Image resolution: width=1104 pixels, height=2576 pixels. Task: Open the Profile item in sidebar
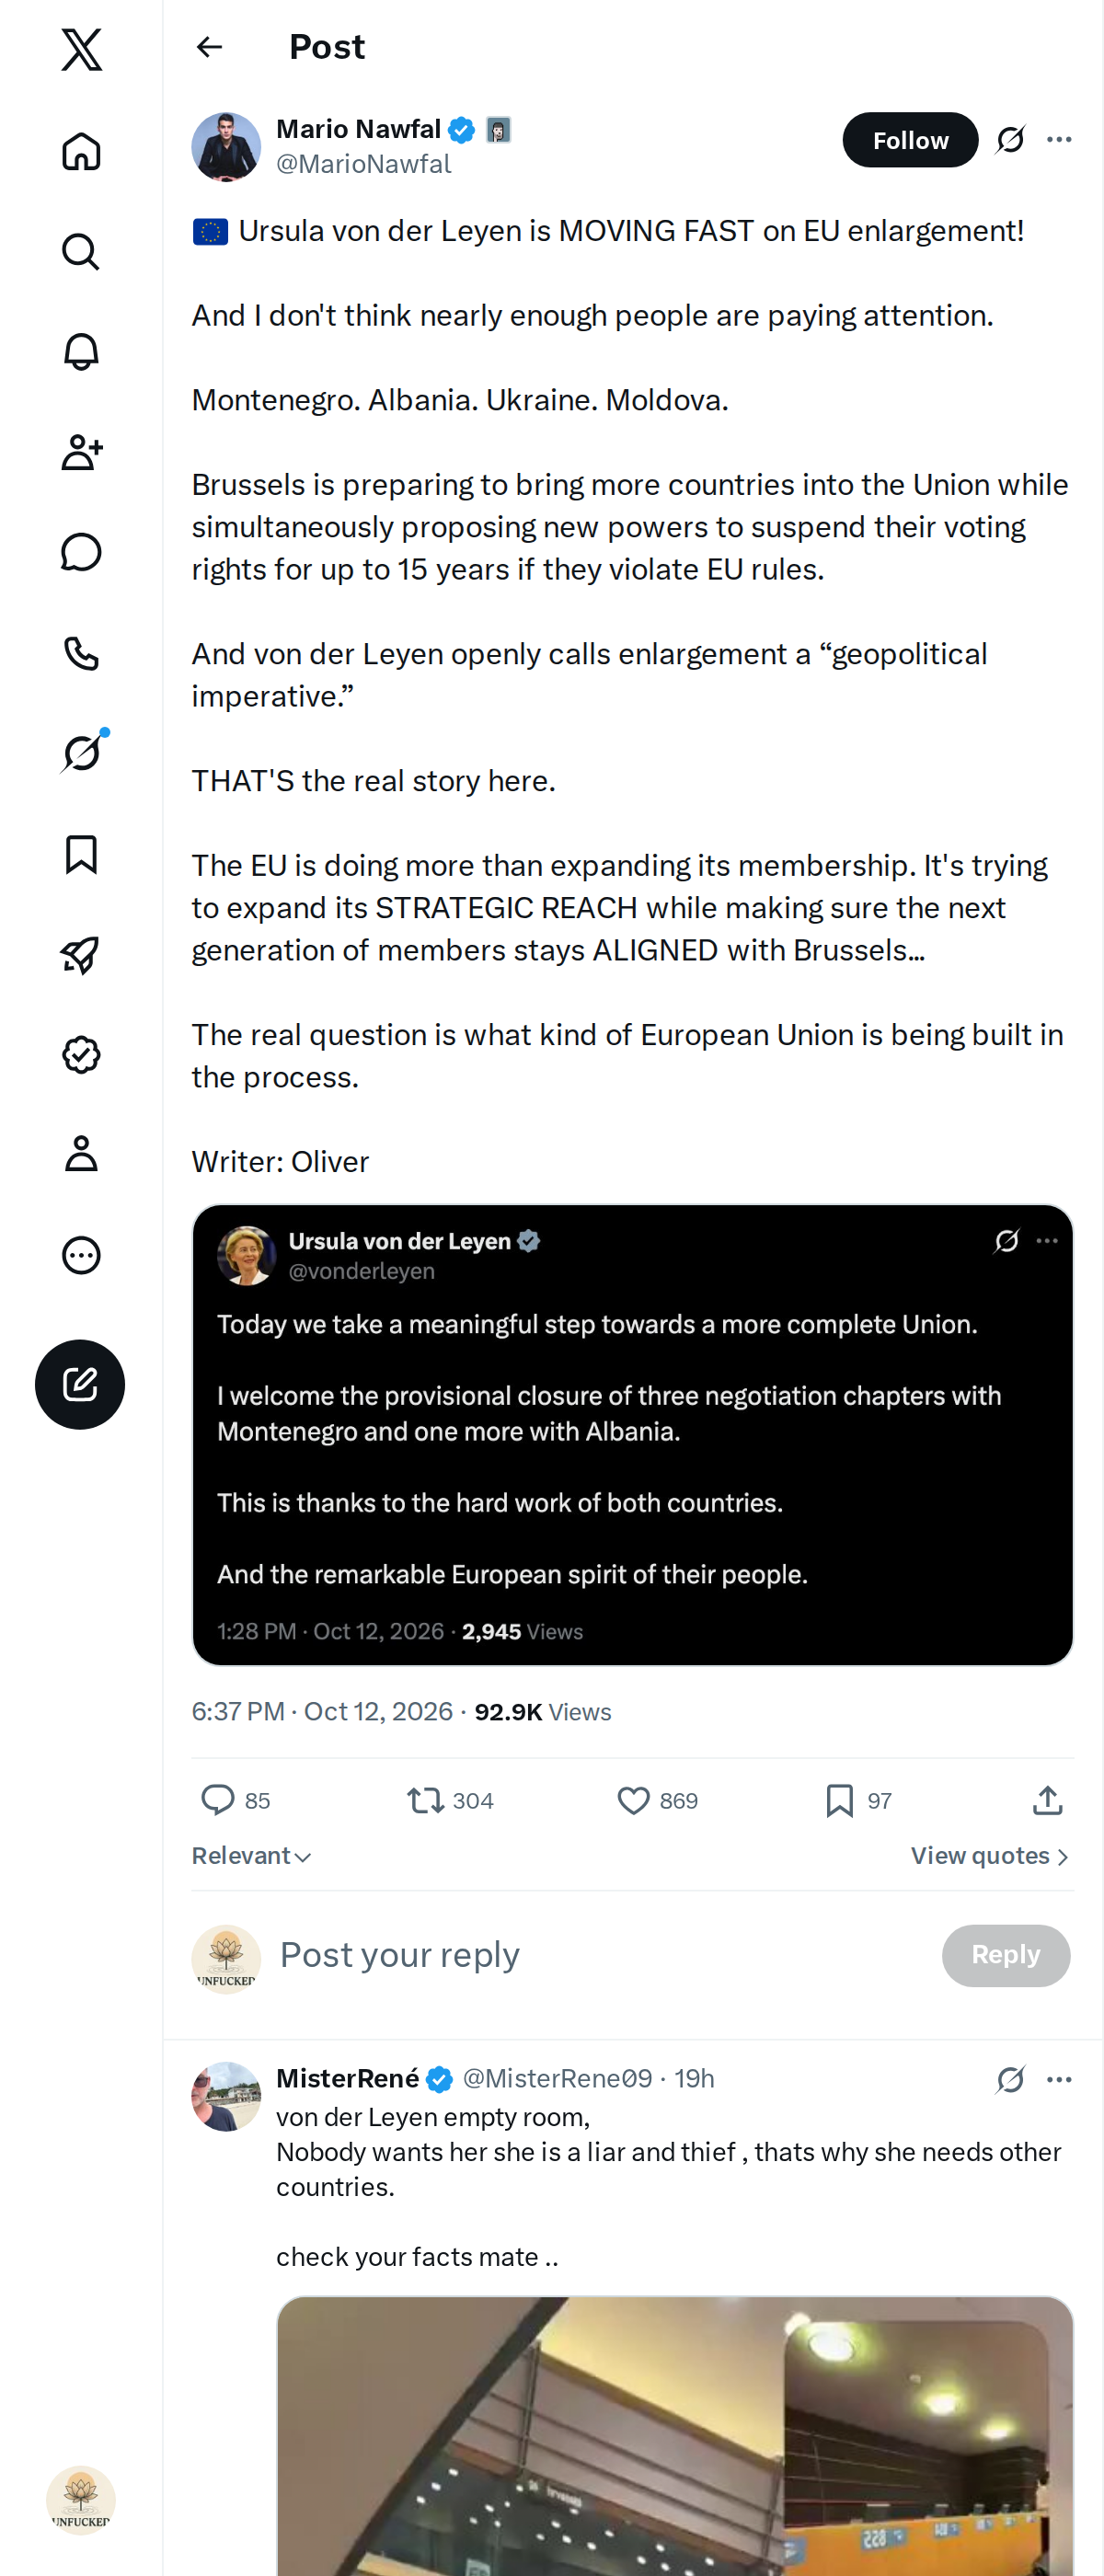click(x=81, y=1154)
